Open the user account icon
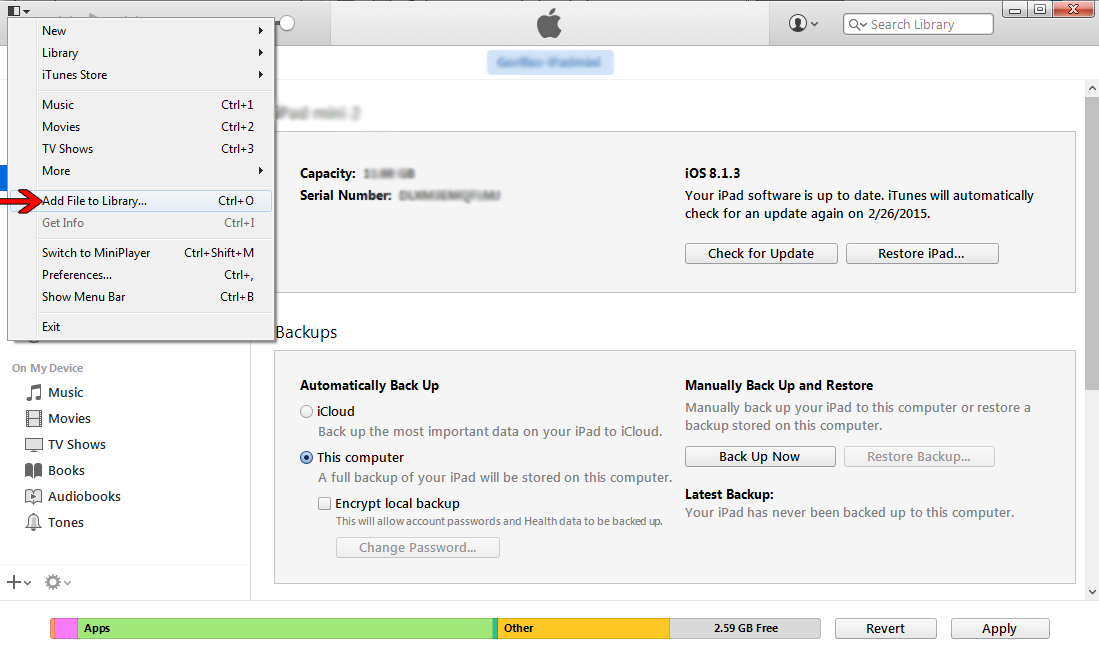1099x653 pixels. coord(798,23)
